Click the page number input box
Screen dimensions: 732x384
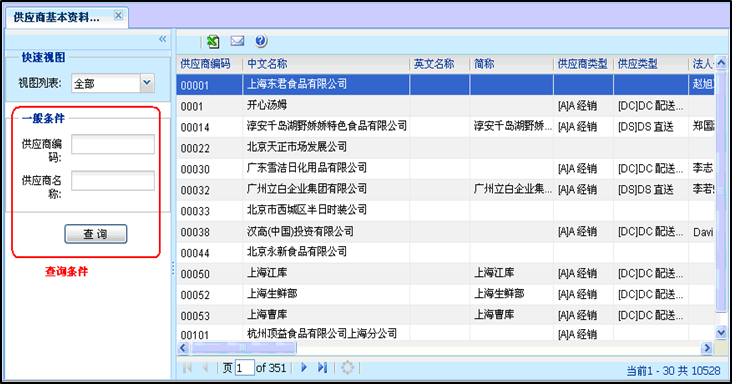pos(245,368)
